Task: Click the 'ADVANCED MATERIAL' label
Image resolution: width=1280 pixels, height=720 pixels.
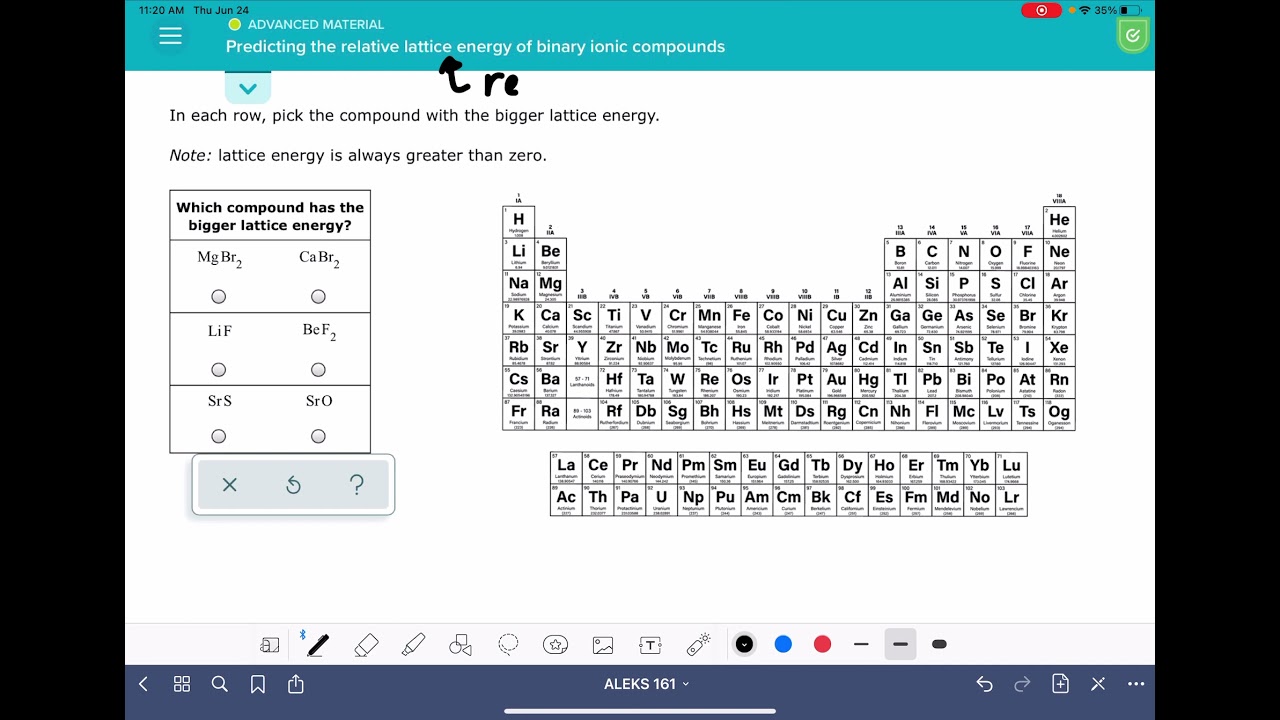Action: (x=315, y=25)
